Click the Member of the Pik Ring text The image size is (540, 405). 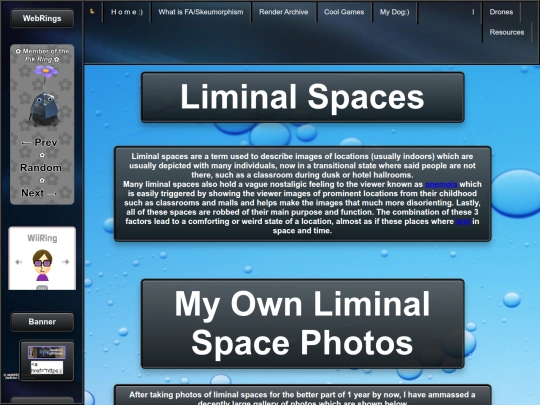(42, 55)
